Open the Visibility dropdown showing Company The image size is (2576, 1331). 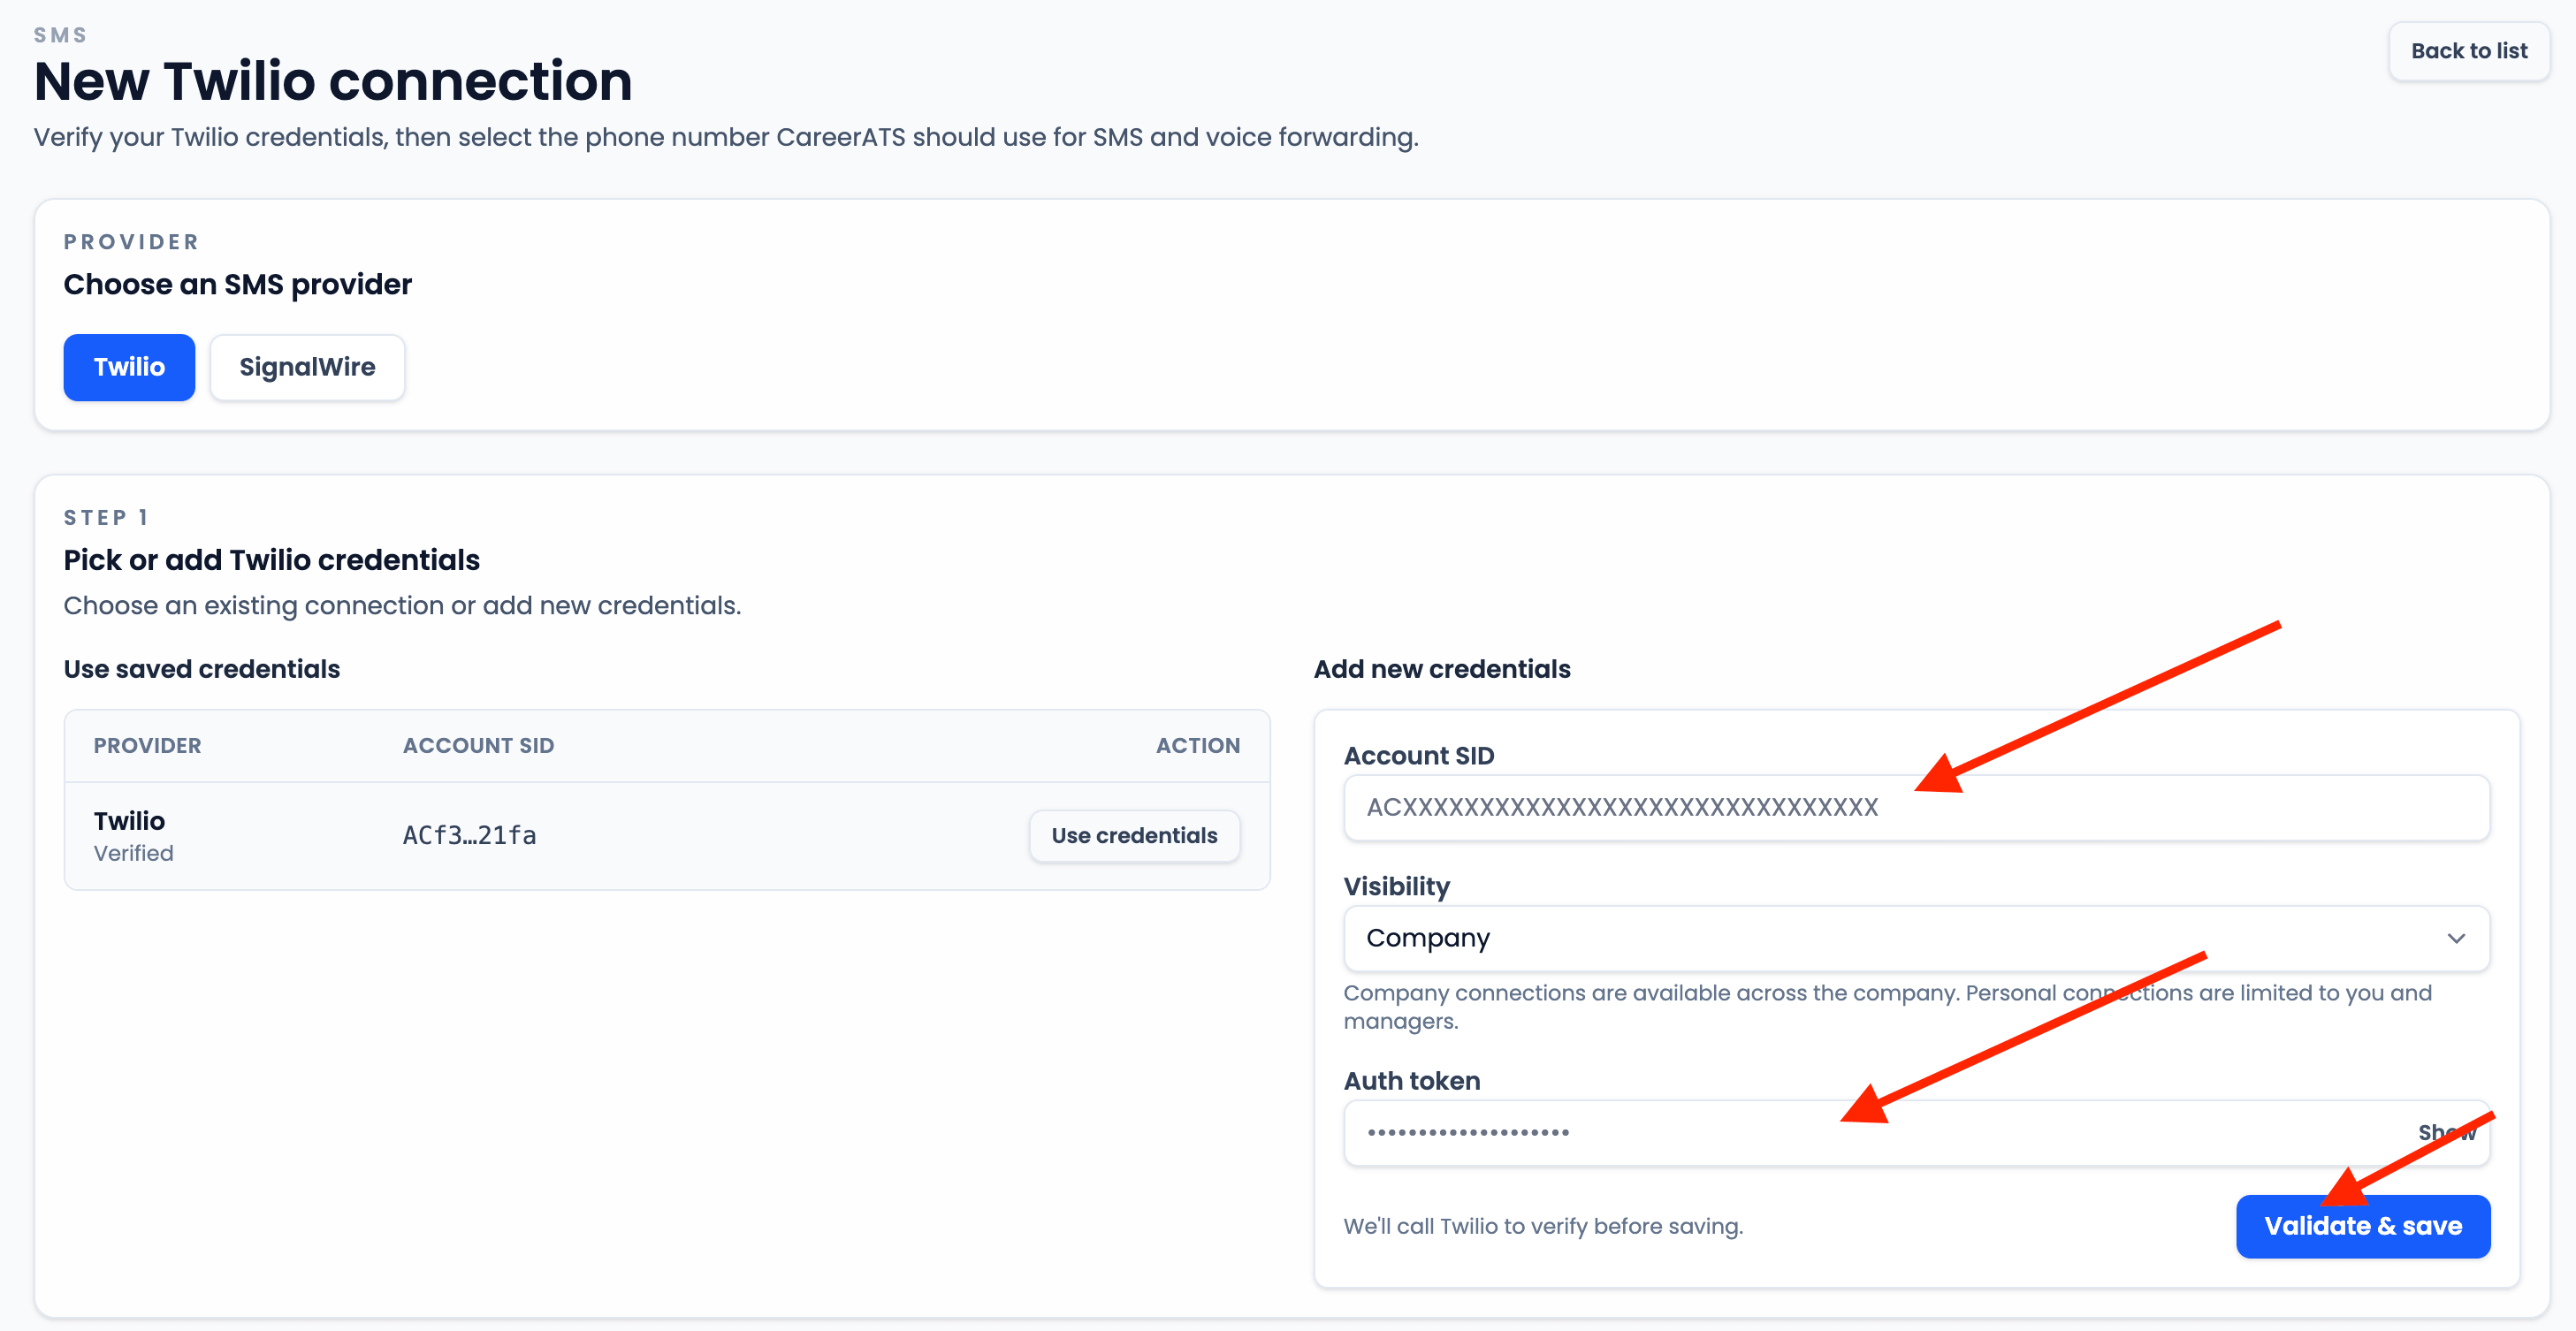pos(1916,938)
